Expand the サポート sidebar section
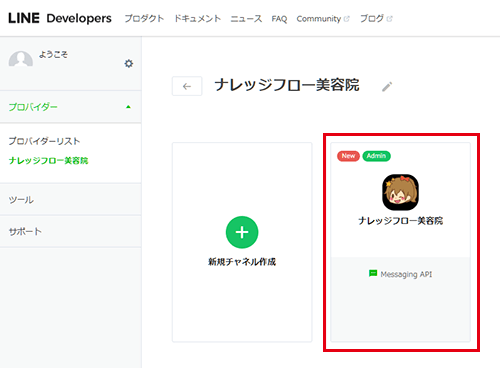The image size is (500, 368). [70, 231]
